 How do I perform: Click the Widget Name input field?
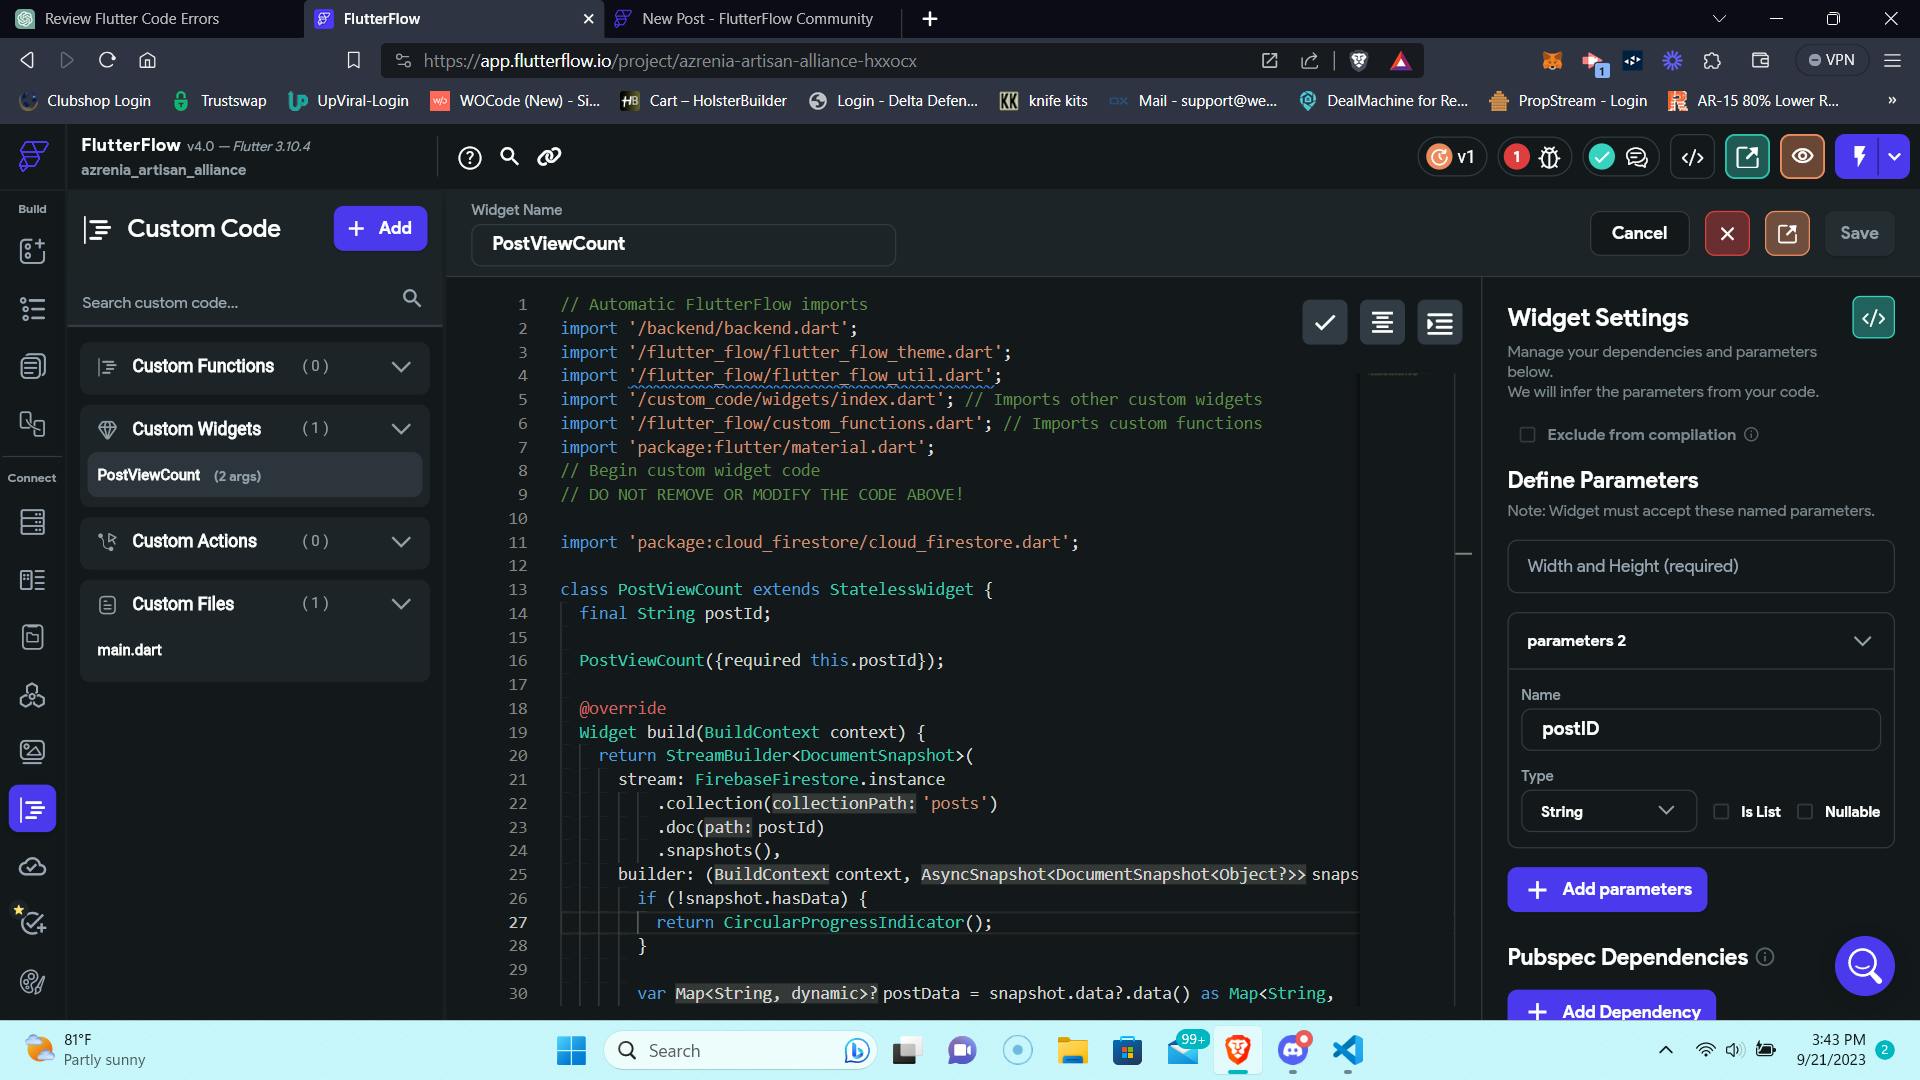[x=683, y=244]
